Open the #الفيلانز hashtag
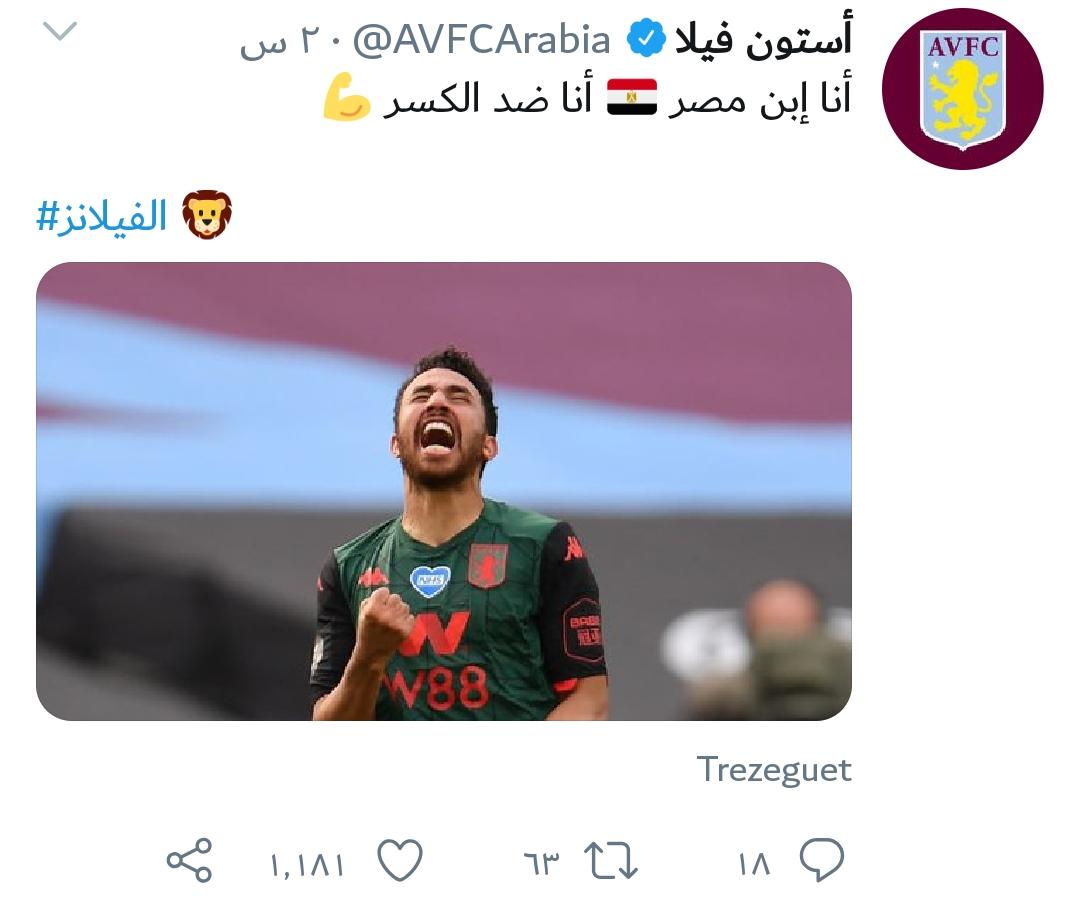The height and width of the screenshot is (912, 1076). (x=102, y=215)
